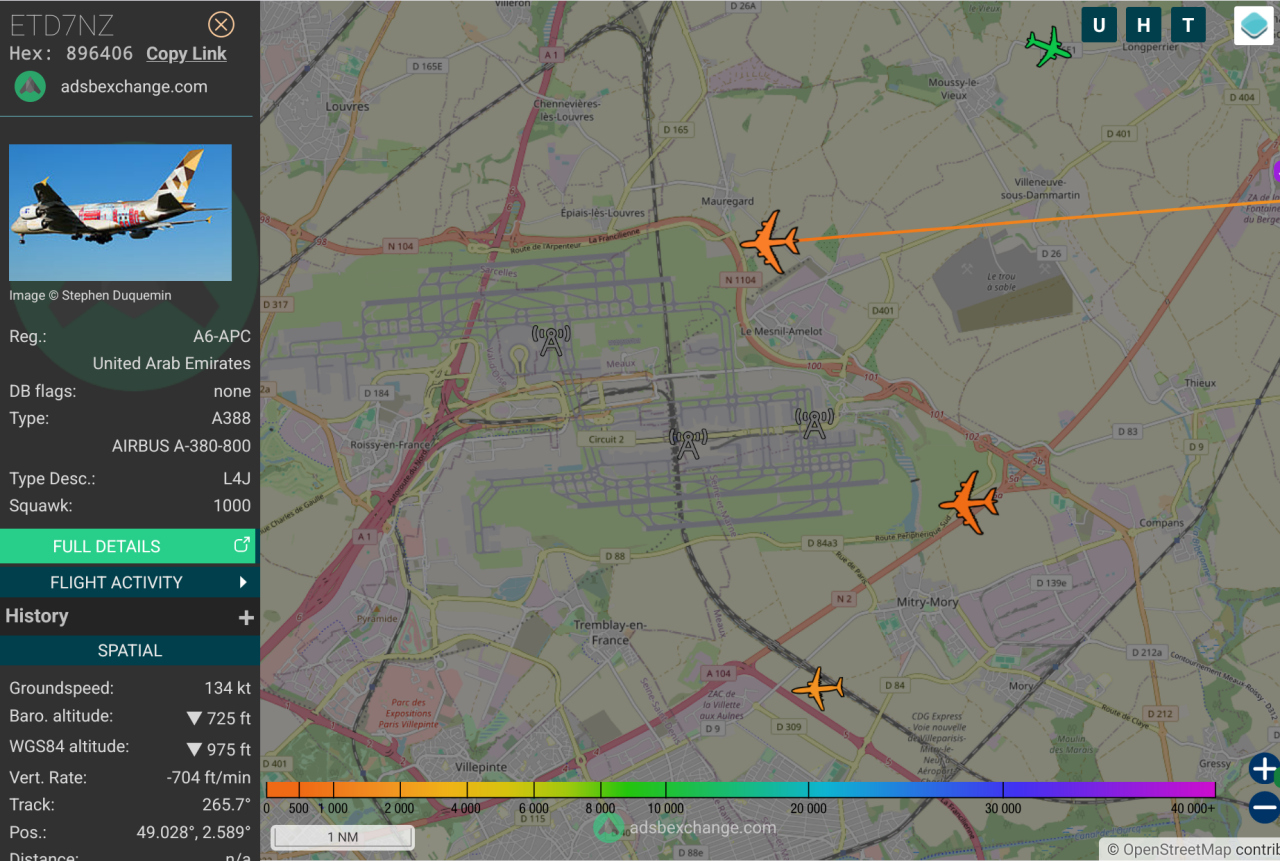Open the OpenStreetMap attribution link
The width and height of the screenshot is (1280, 861).
(x=1177, y=850)
